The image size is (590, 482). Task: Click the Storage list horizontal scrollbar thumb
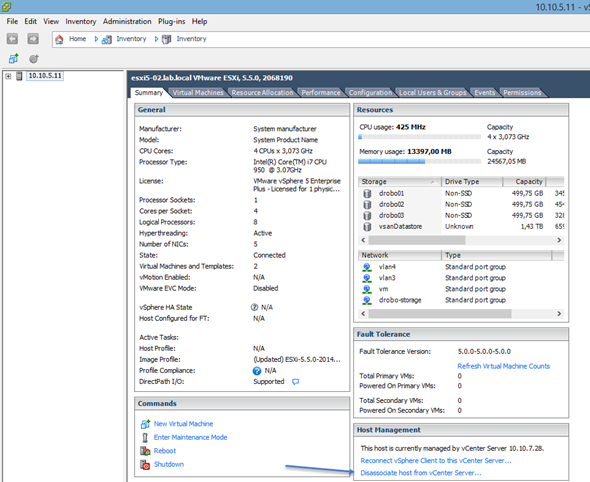(417, 240)
